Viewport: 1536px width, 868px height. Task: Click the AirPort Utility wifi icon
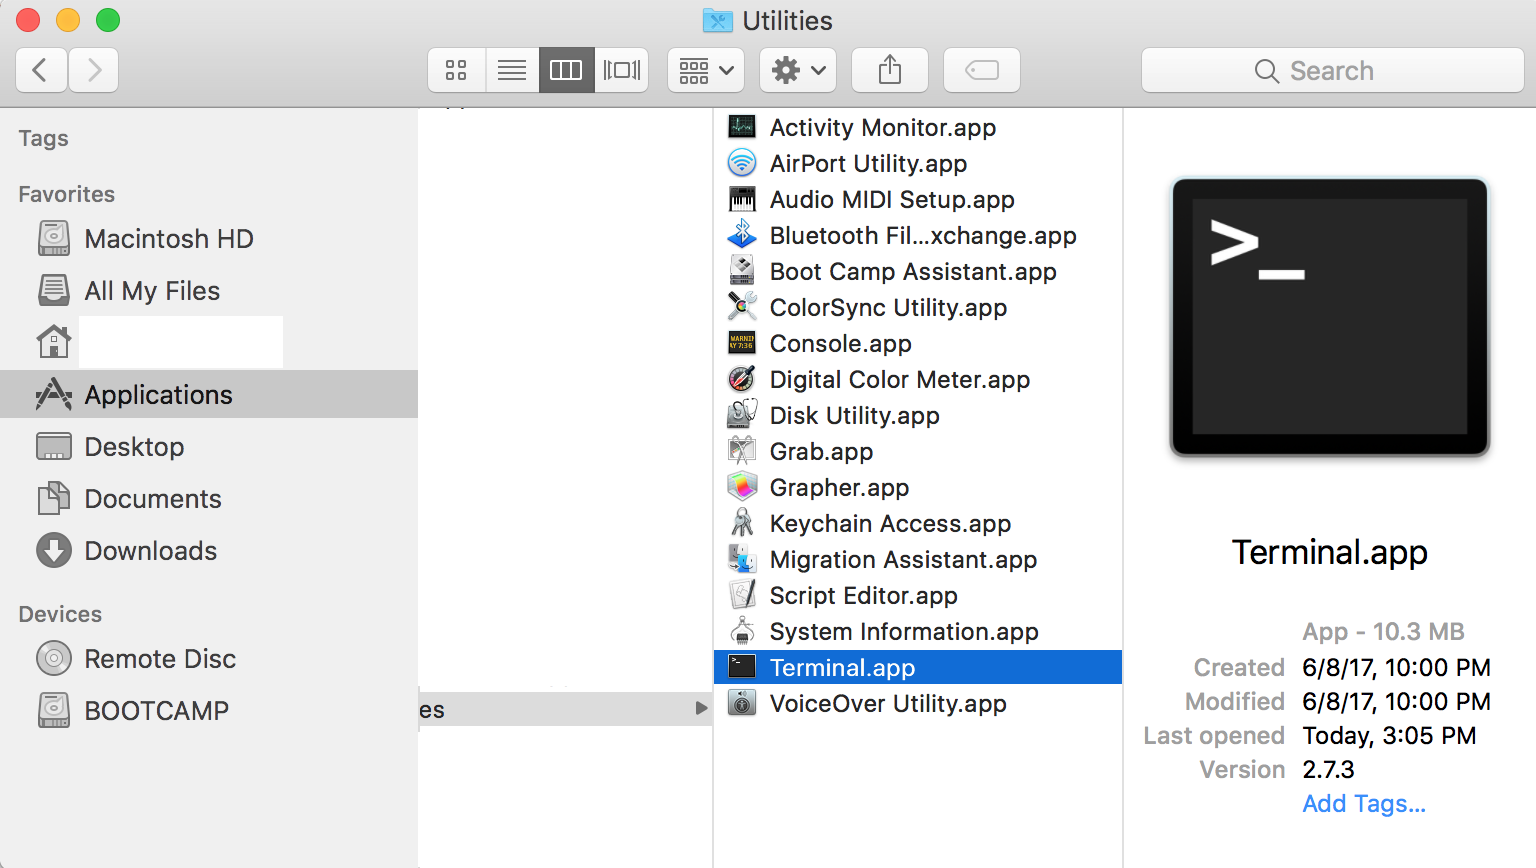tap(742, 163)
